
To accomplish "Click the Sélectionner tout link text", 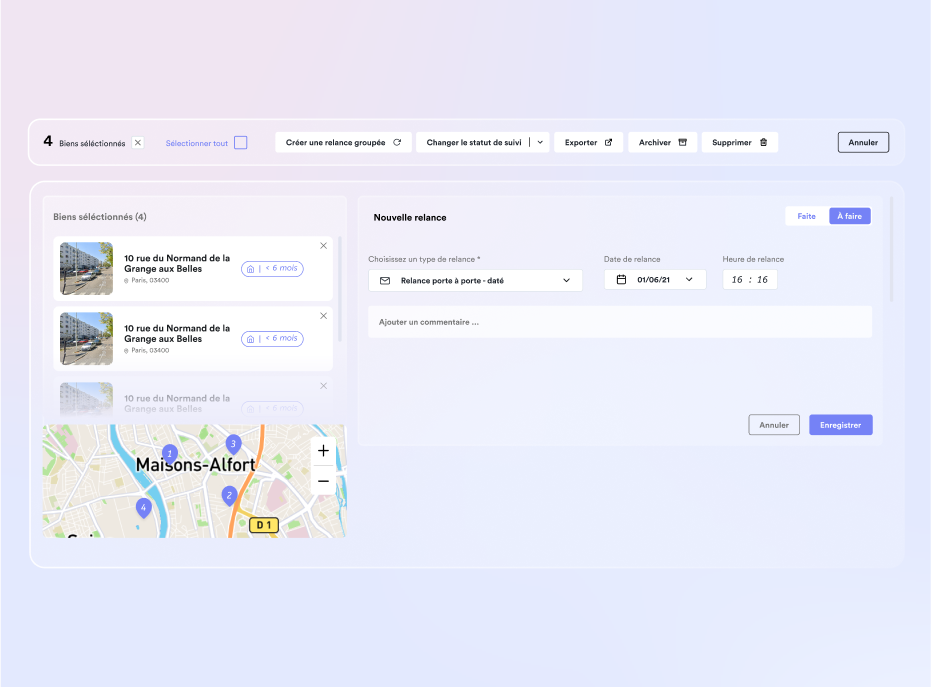I will (197, 143).
